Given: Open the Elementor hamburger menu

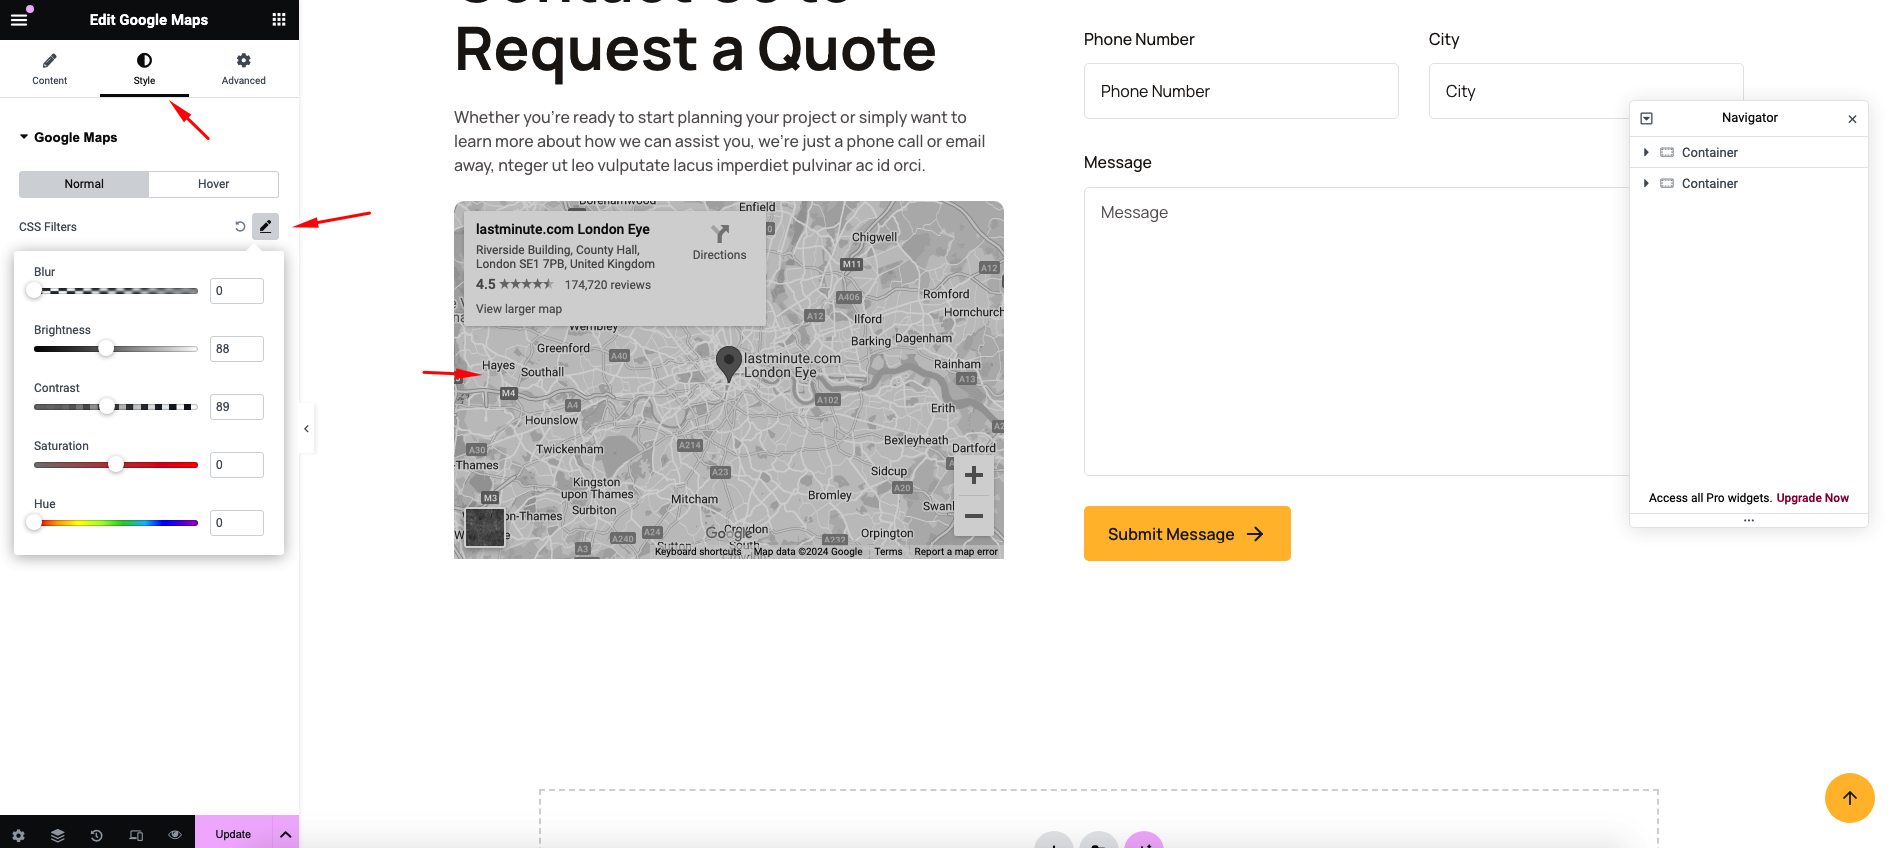Looking at the screenshot, I should pyautogui.click(x=19, y=19).
